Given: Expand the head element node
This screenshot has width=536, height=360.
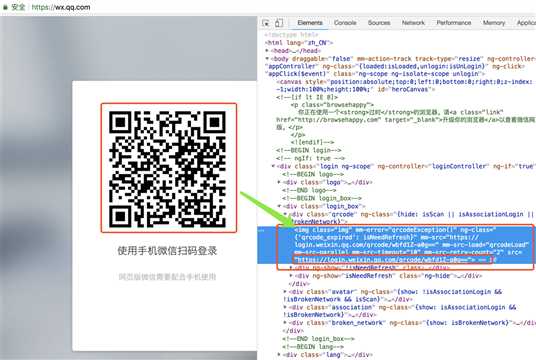Looking at the screenshot, I should pos(267,51).
